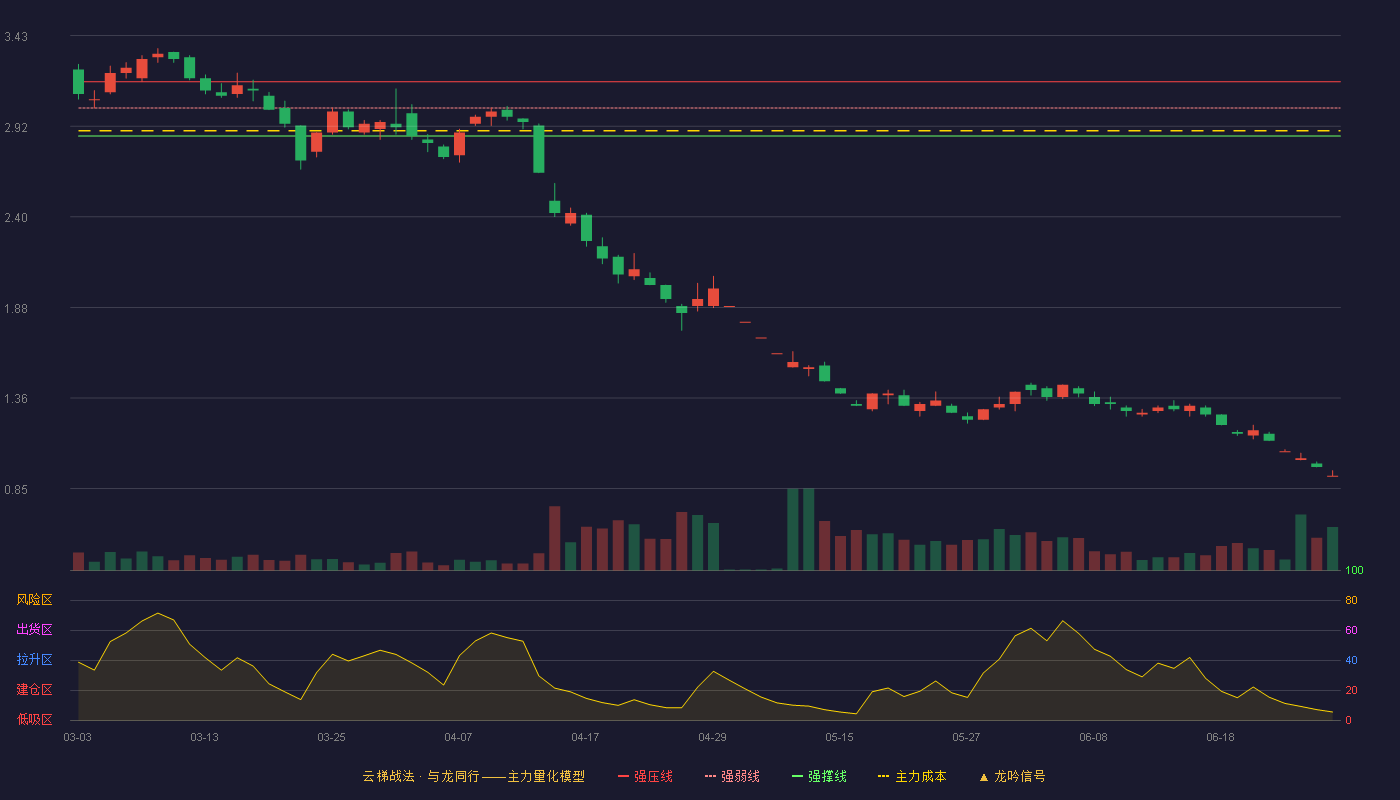This screenshot has width=1400, height=800.
Task: Toggle the 强压线 legend item
Action: point(645,776)
